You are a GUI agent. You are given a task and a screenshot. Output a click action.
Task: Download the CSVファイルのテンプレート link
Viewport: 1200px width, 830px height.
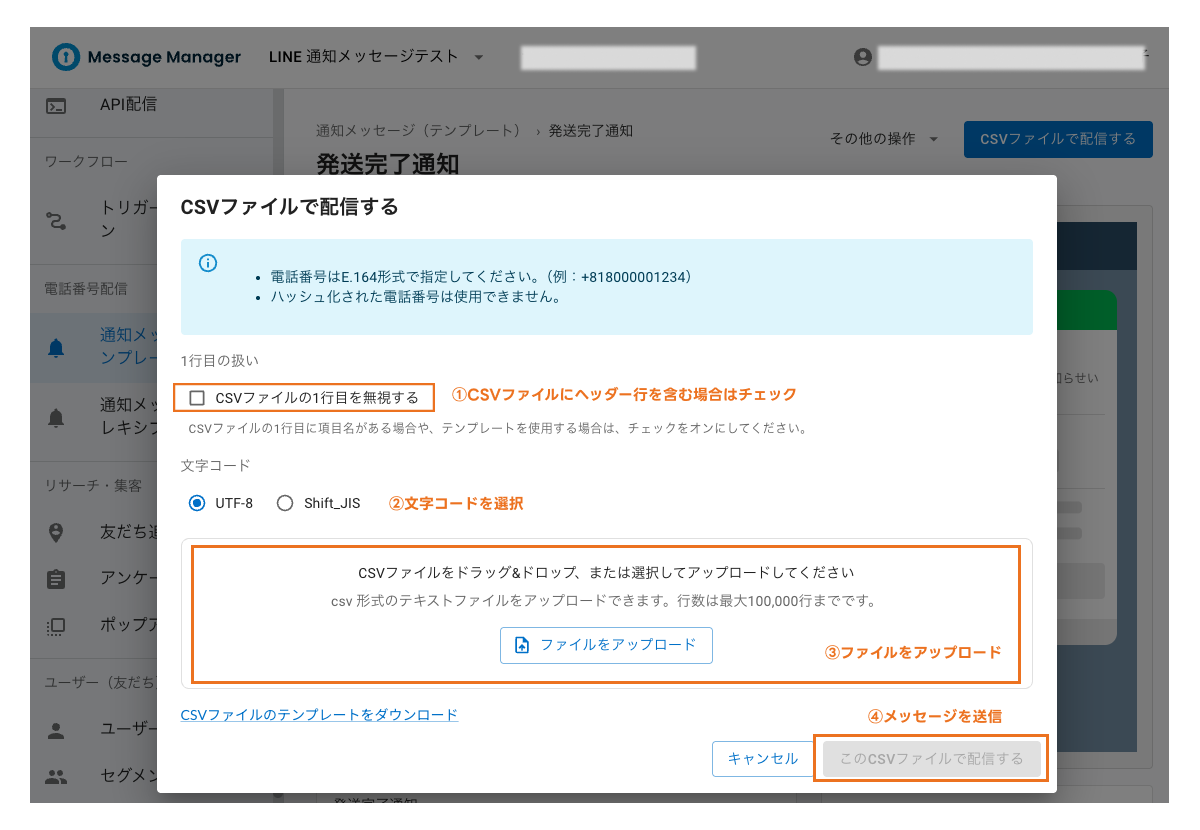tap(318, 714)
